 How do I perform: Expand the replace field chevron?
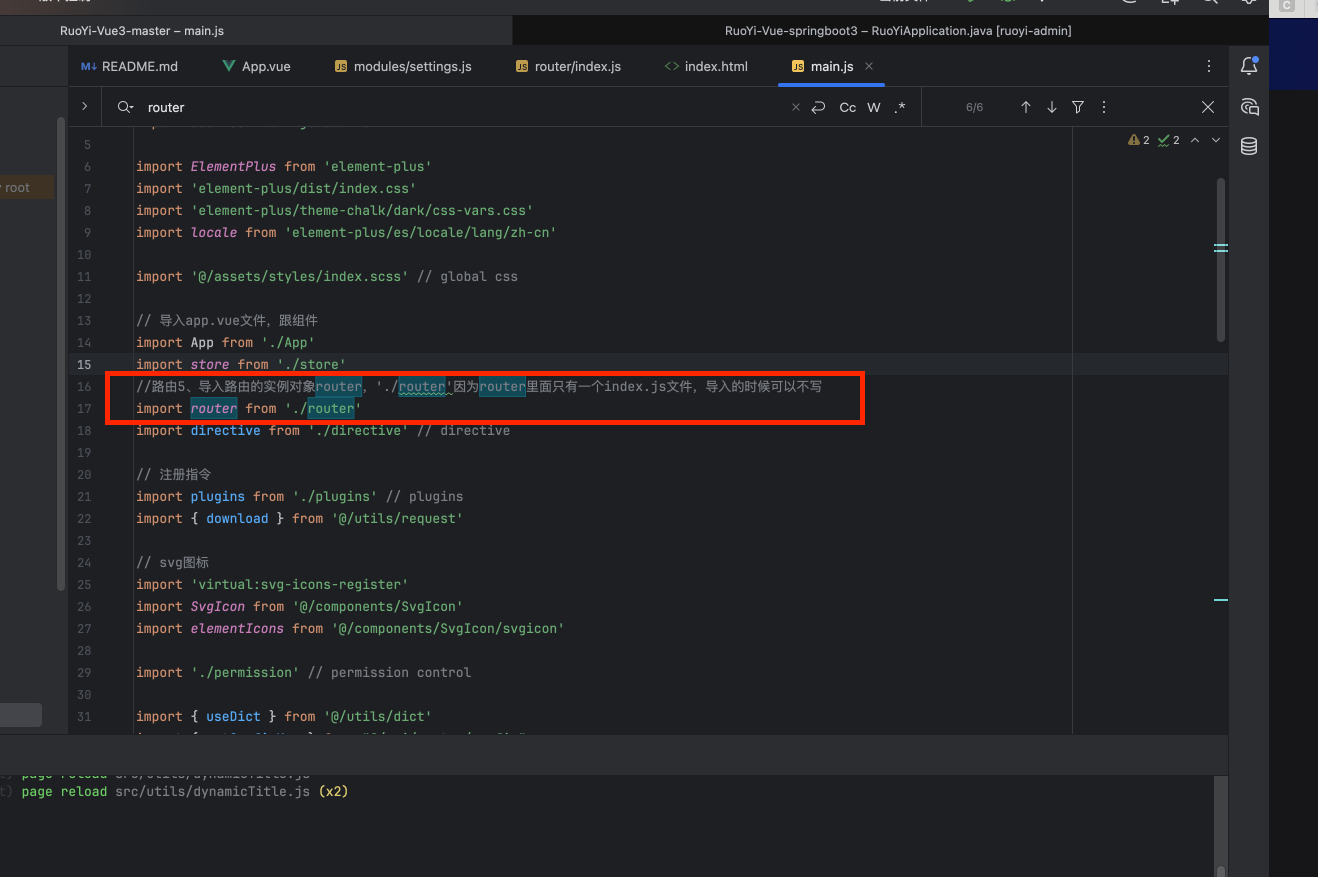[x=84, y=106]
